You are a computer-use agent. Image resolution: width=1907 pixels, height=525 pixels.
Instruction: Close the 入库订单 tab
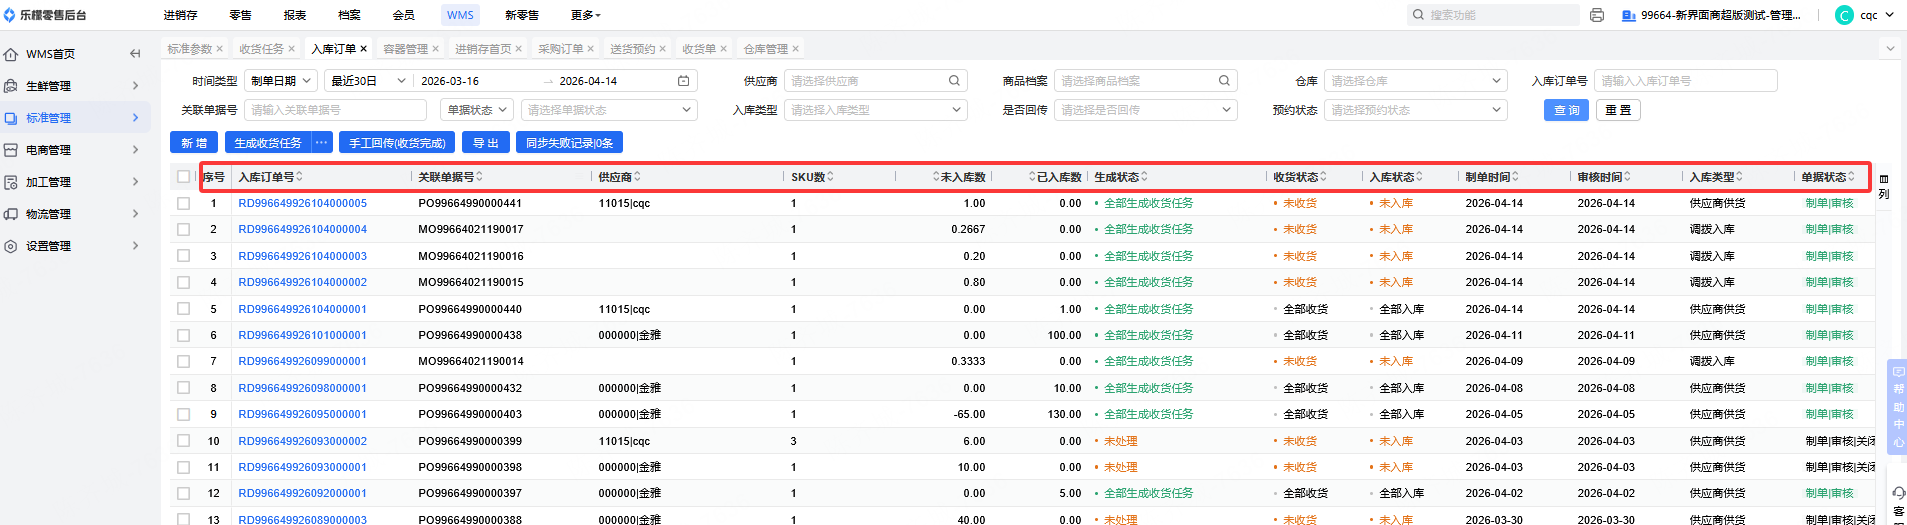(364, 49)
